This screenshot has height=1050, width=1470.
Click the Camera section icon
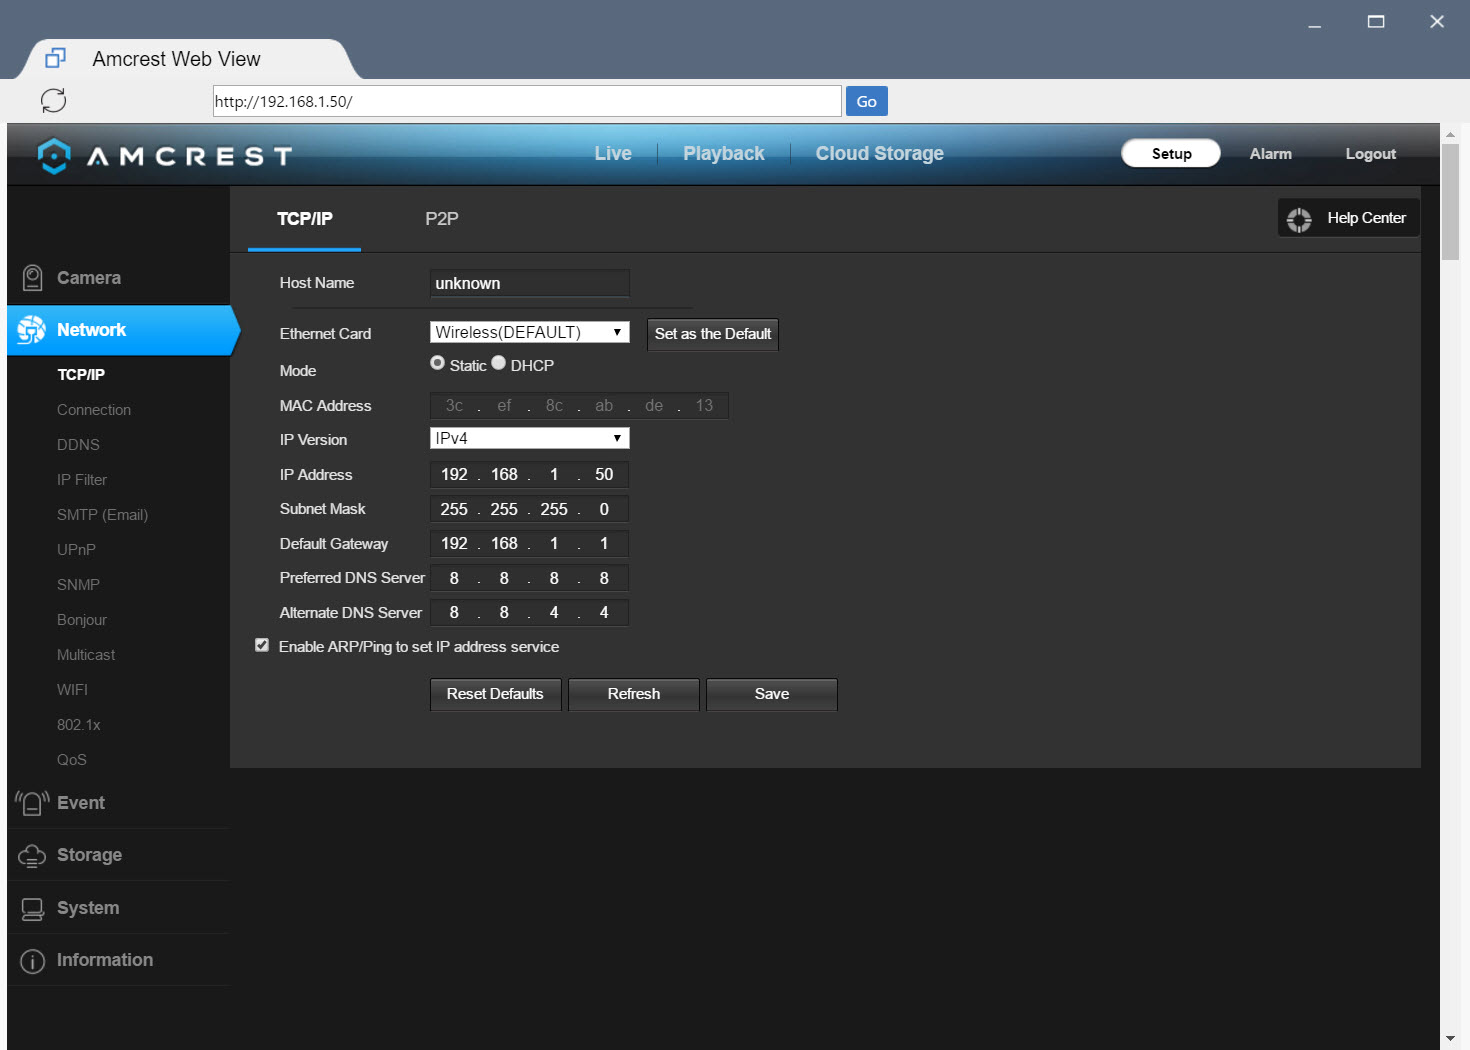coord(32,278)
